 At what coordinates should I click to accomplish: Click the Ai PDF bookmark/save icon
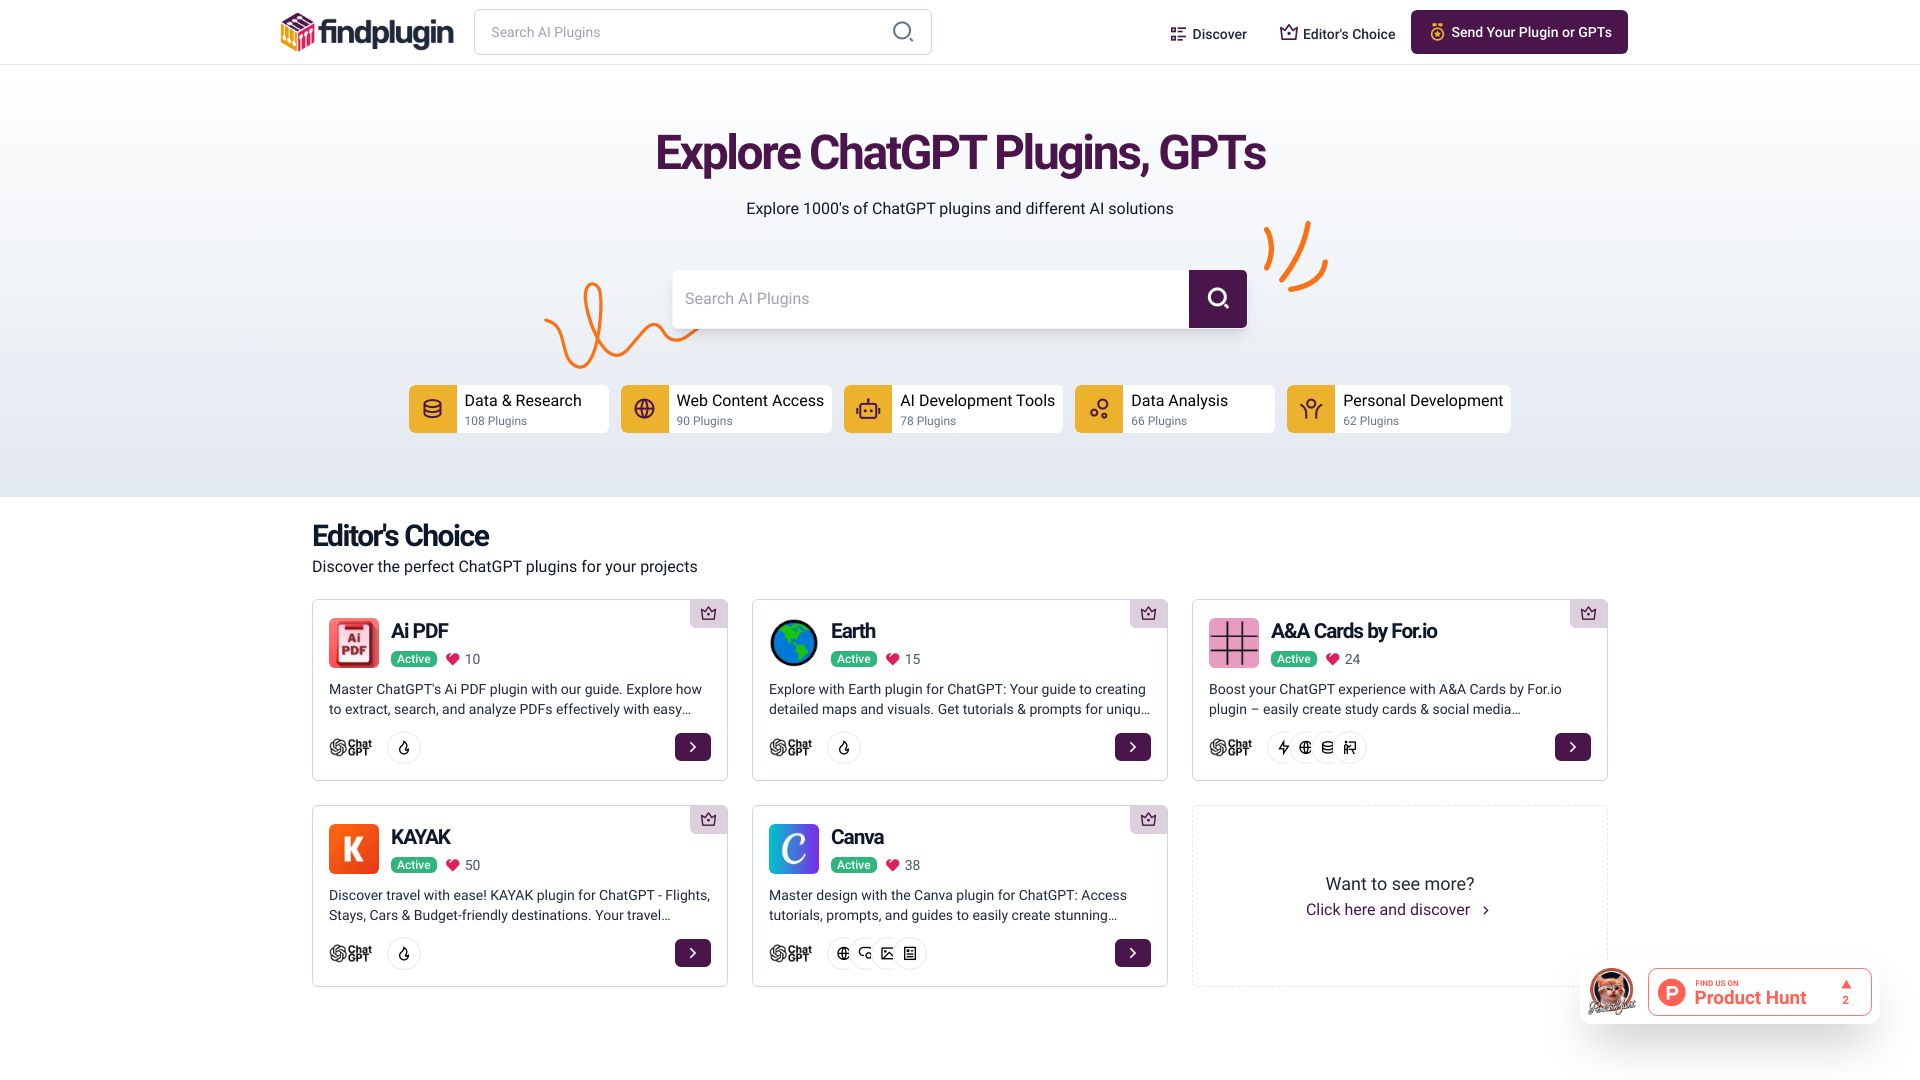click(708, 613)
